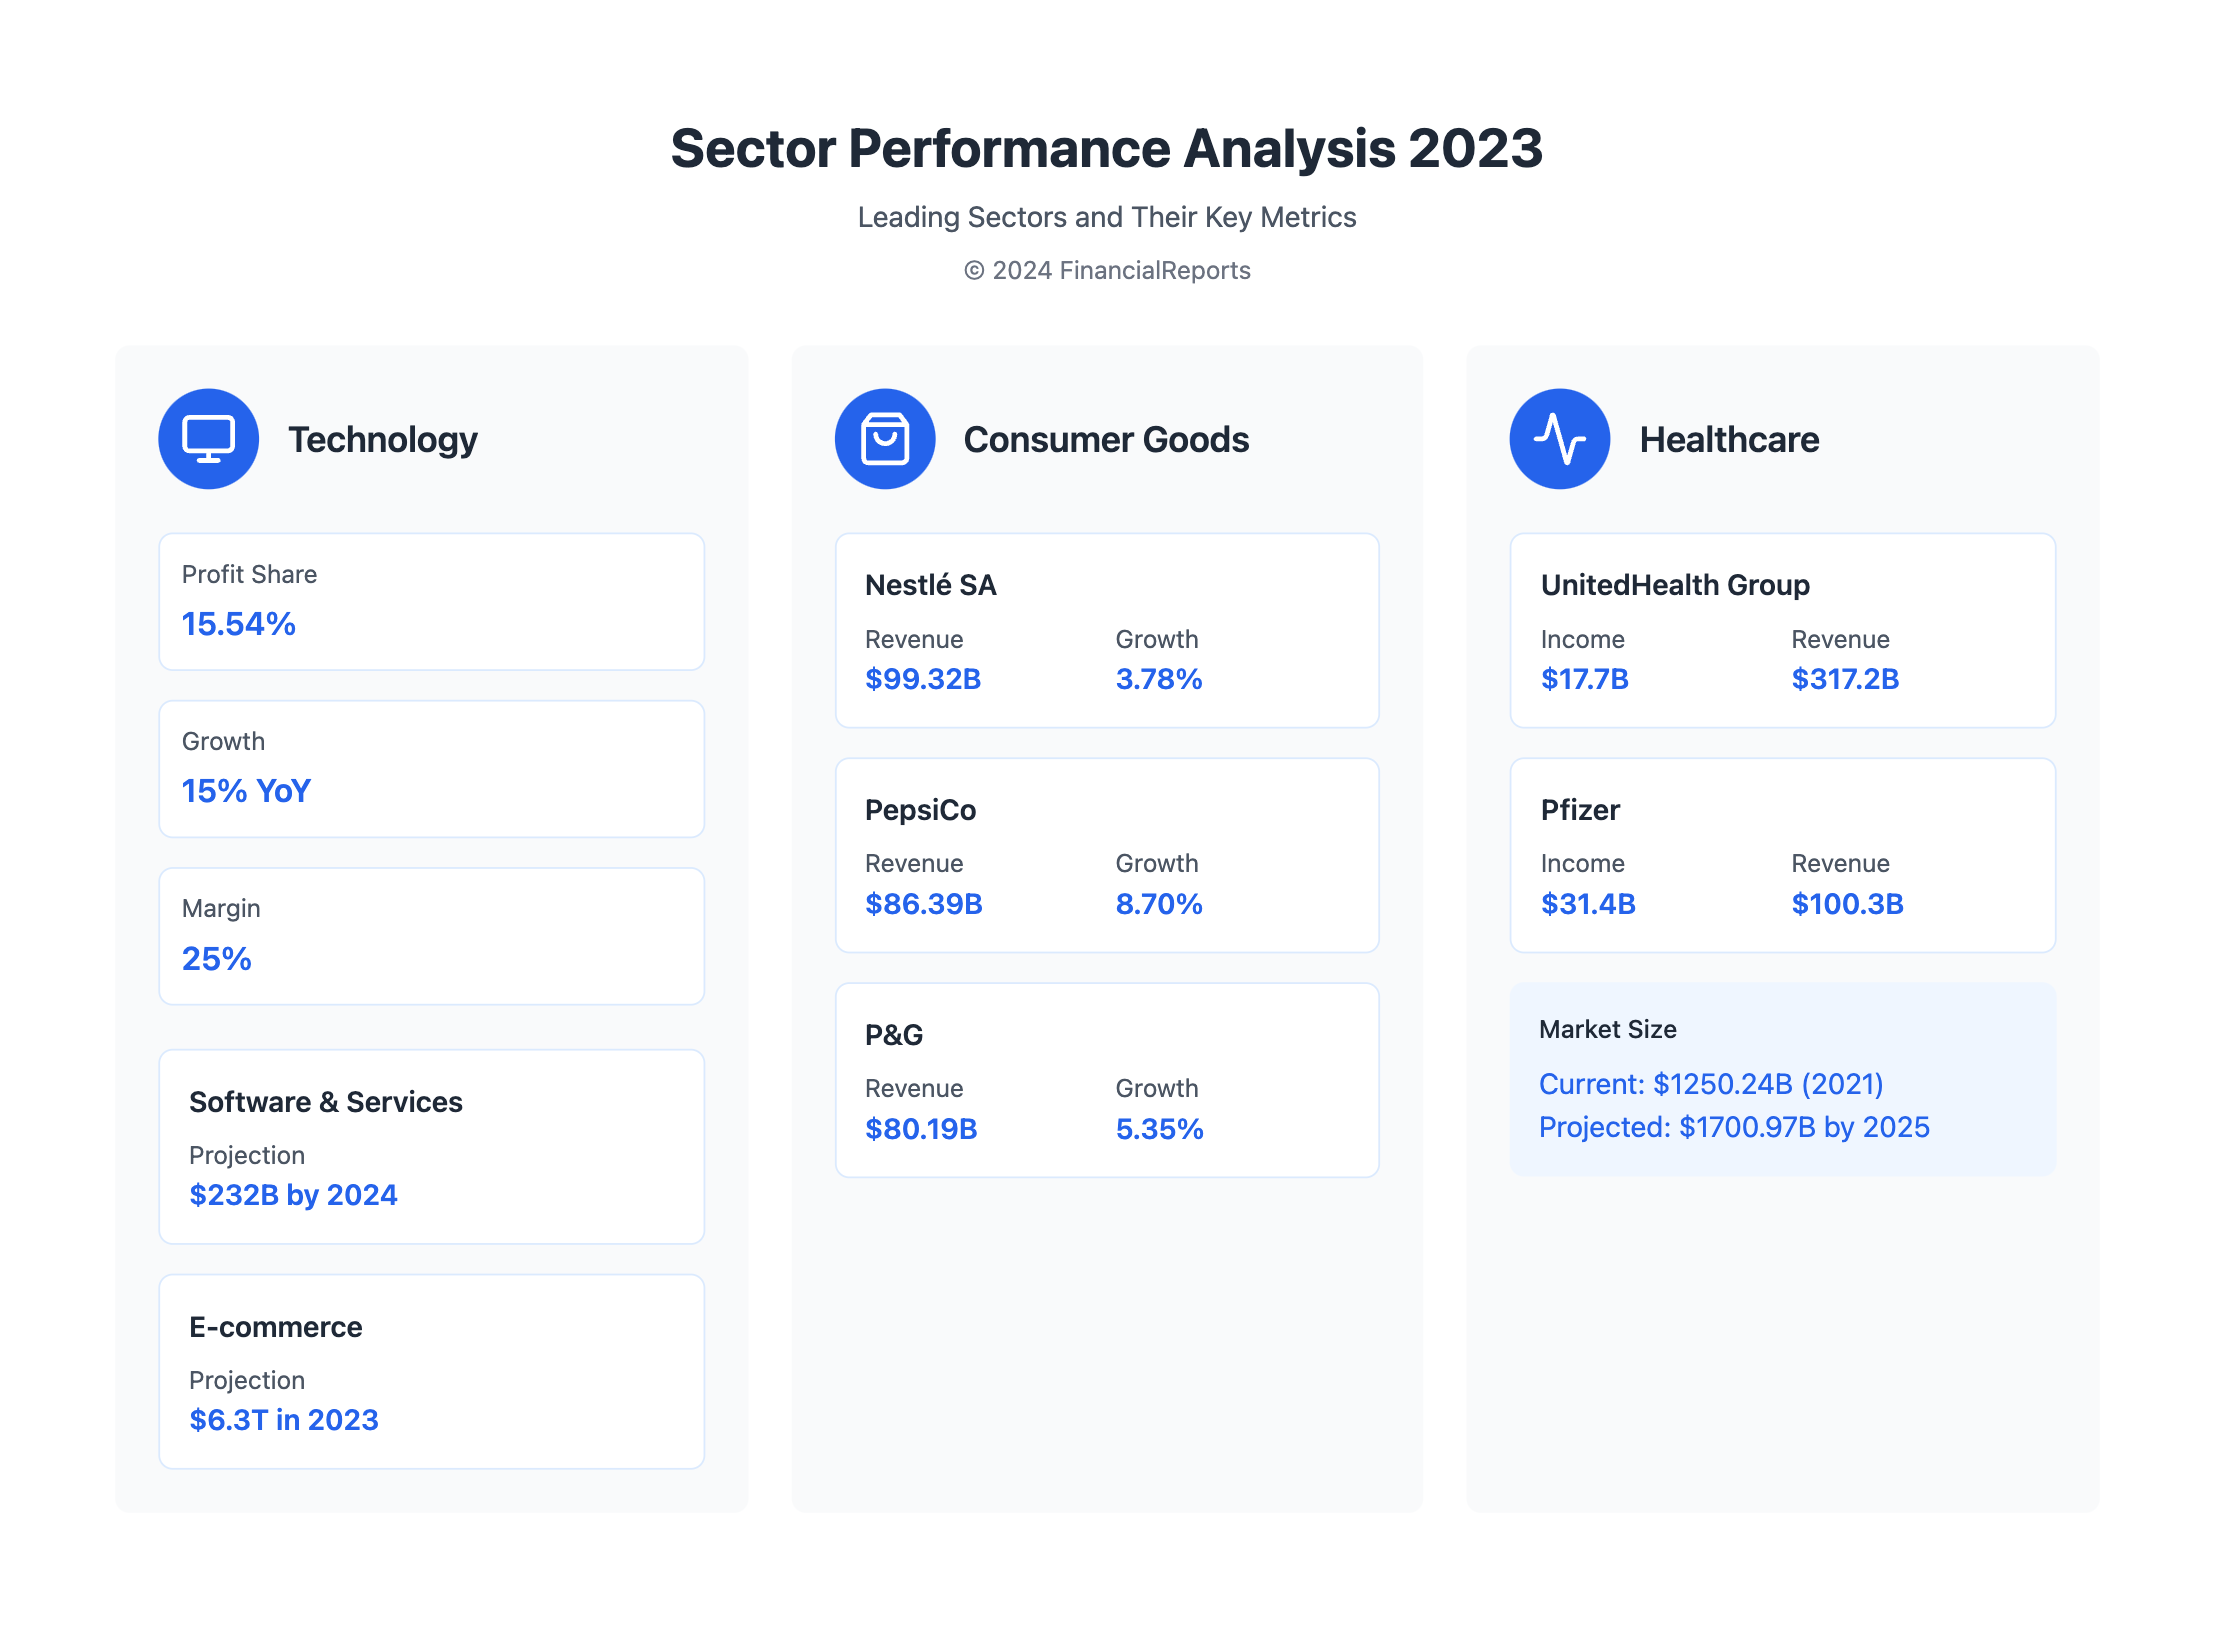Select the Growth 15% YoY card
Image resolution: width=2215 pixels, height=1628 pixels.
click(x=431, y=768)
